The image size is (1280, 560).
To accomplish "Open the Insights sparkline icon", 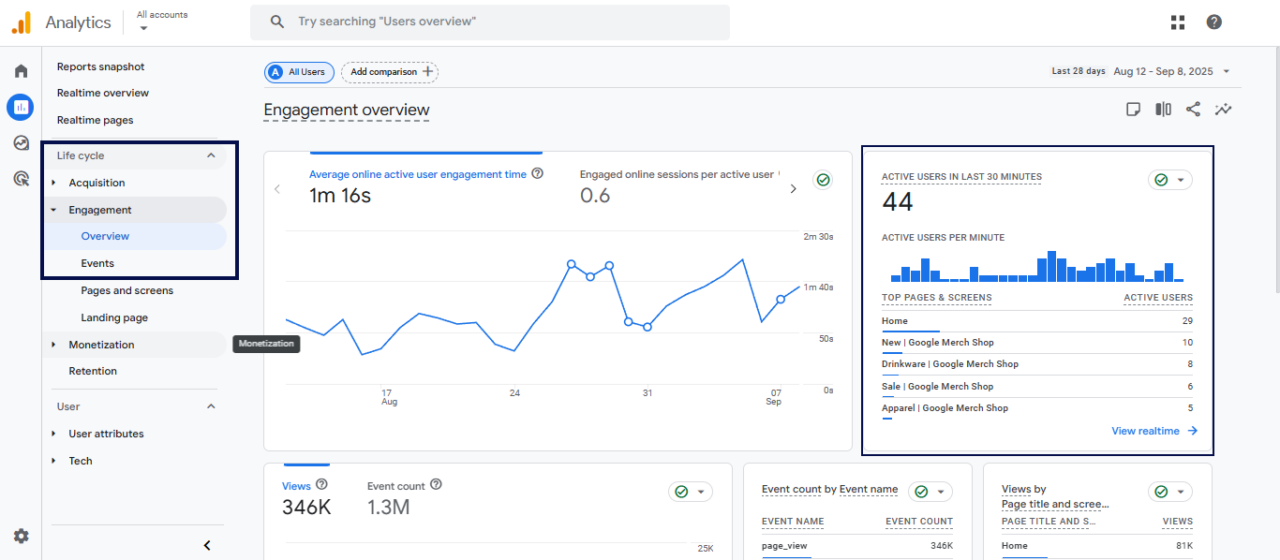I will 1223,110.
